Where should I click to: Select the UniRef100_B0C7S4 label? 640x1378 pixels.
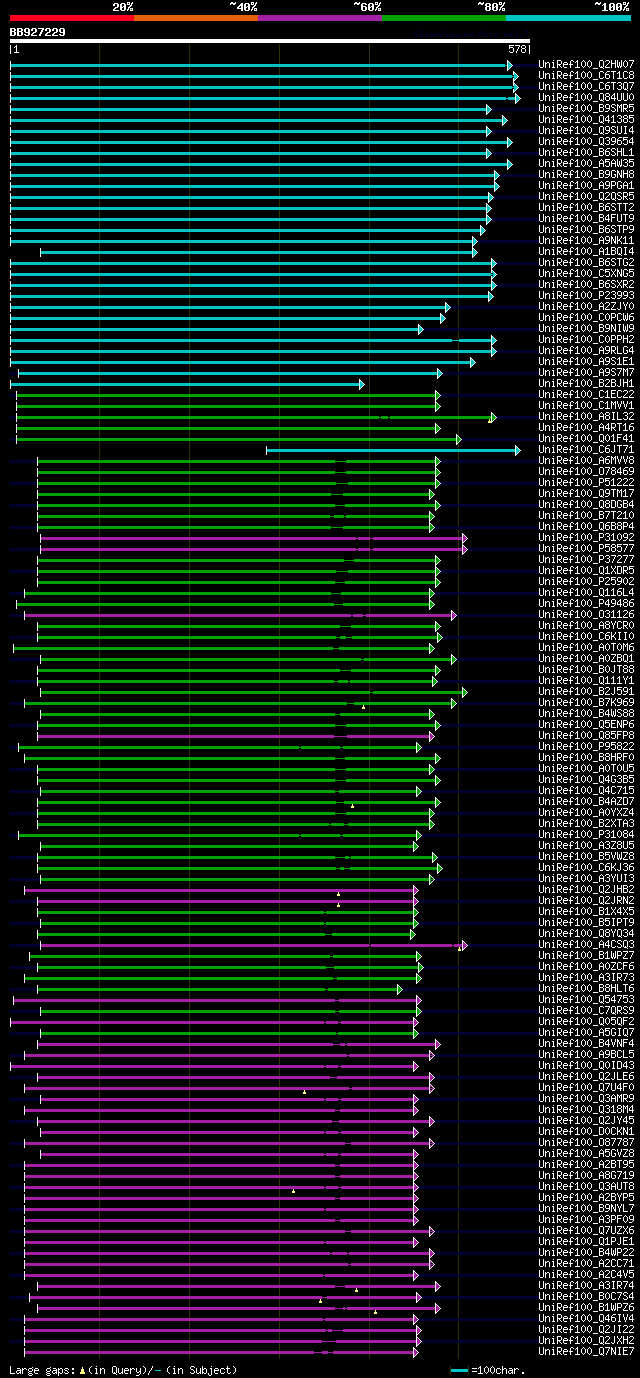click(586, 1296)
